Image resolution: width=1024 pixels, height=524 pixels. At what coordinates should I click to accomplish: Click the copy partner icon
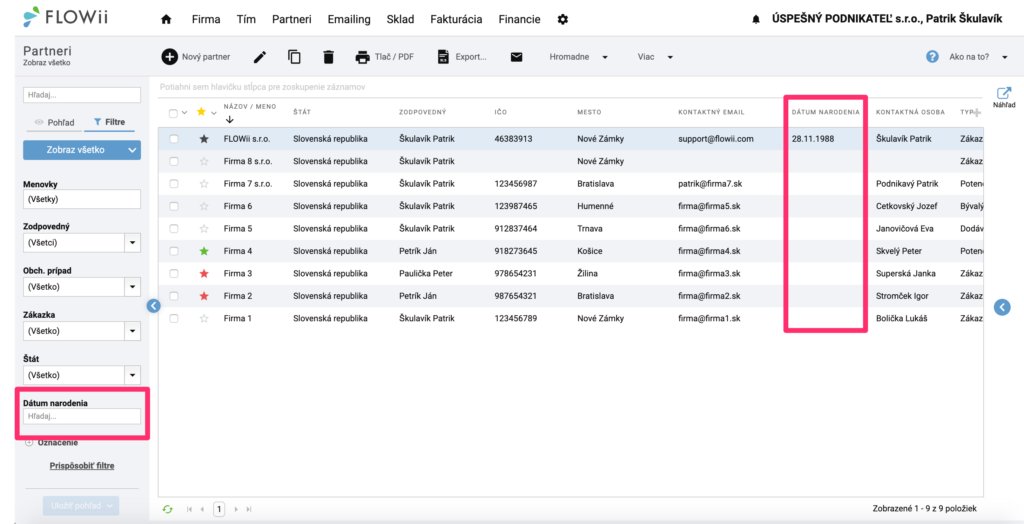[295, 57]
